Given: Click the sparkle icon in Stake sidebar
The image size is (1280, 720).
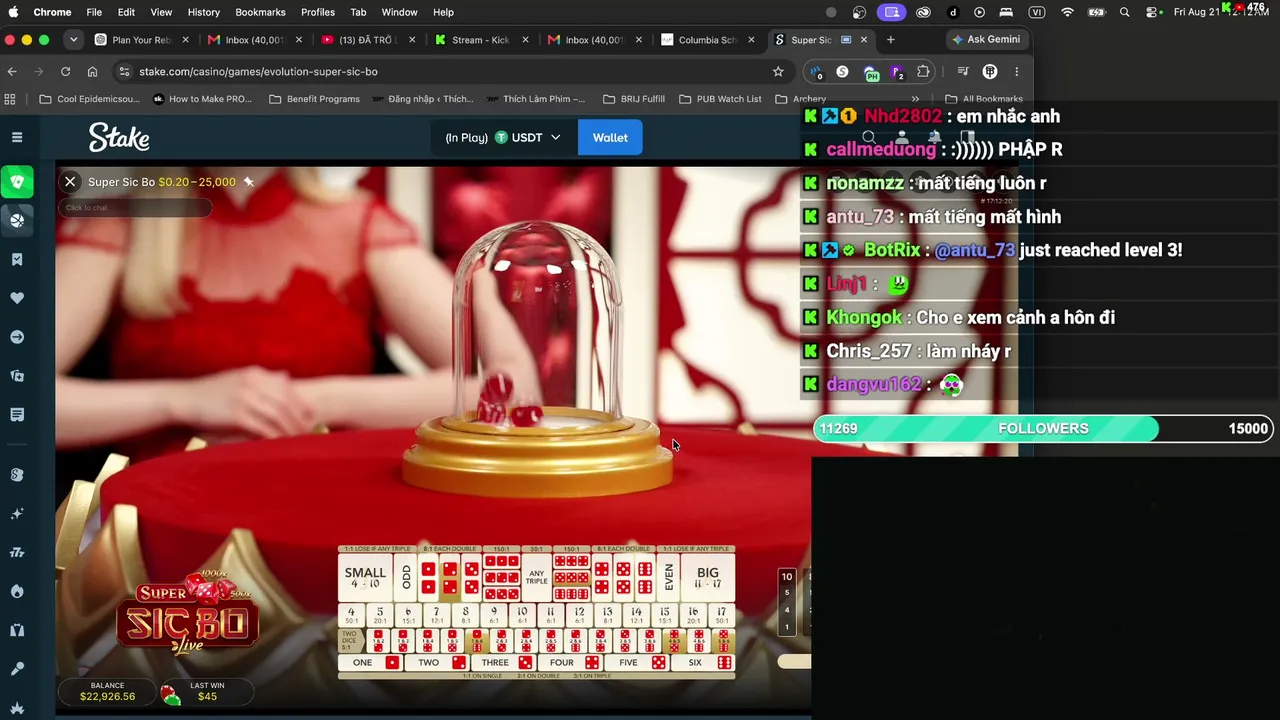Looking at the screenshot, I should click(x=17, y=514).
